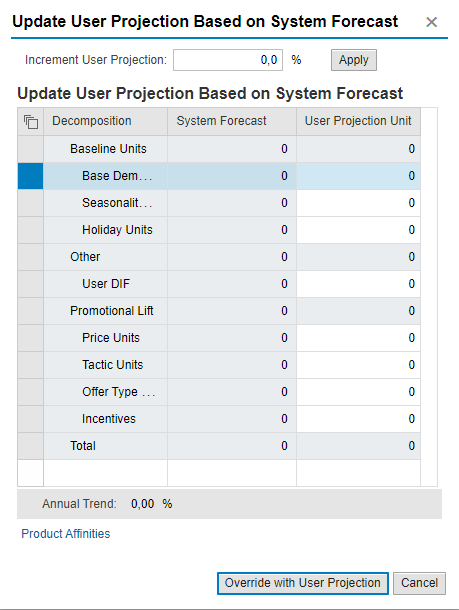This screenshot has width=459, height=610.
Task: Click the select-all rows icon in table header
Action: click(31, 122)
